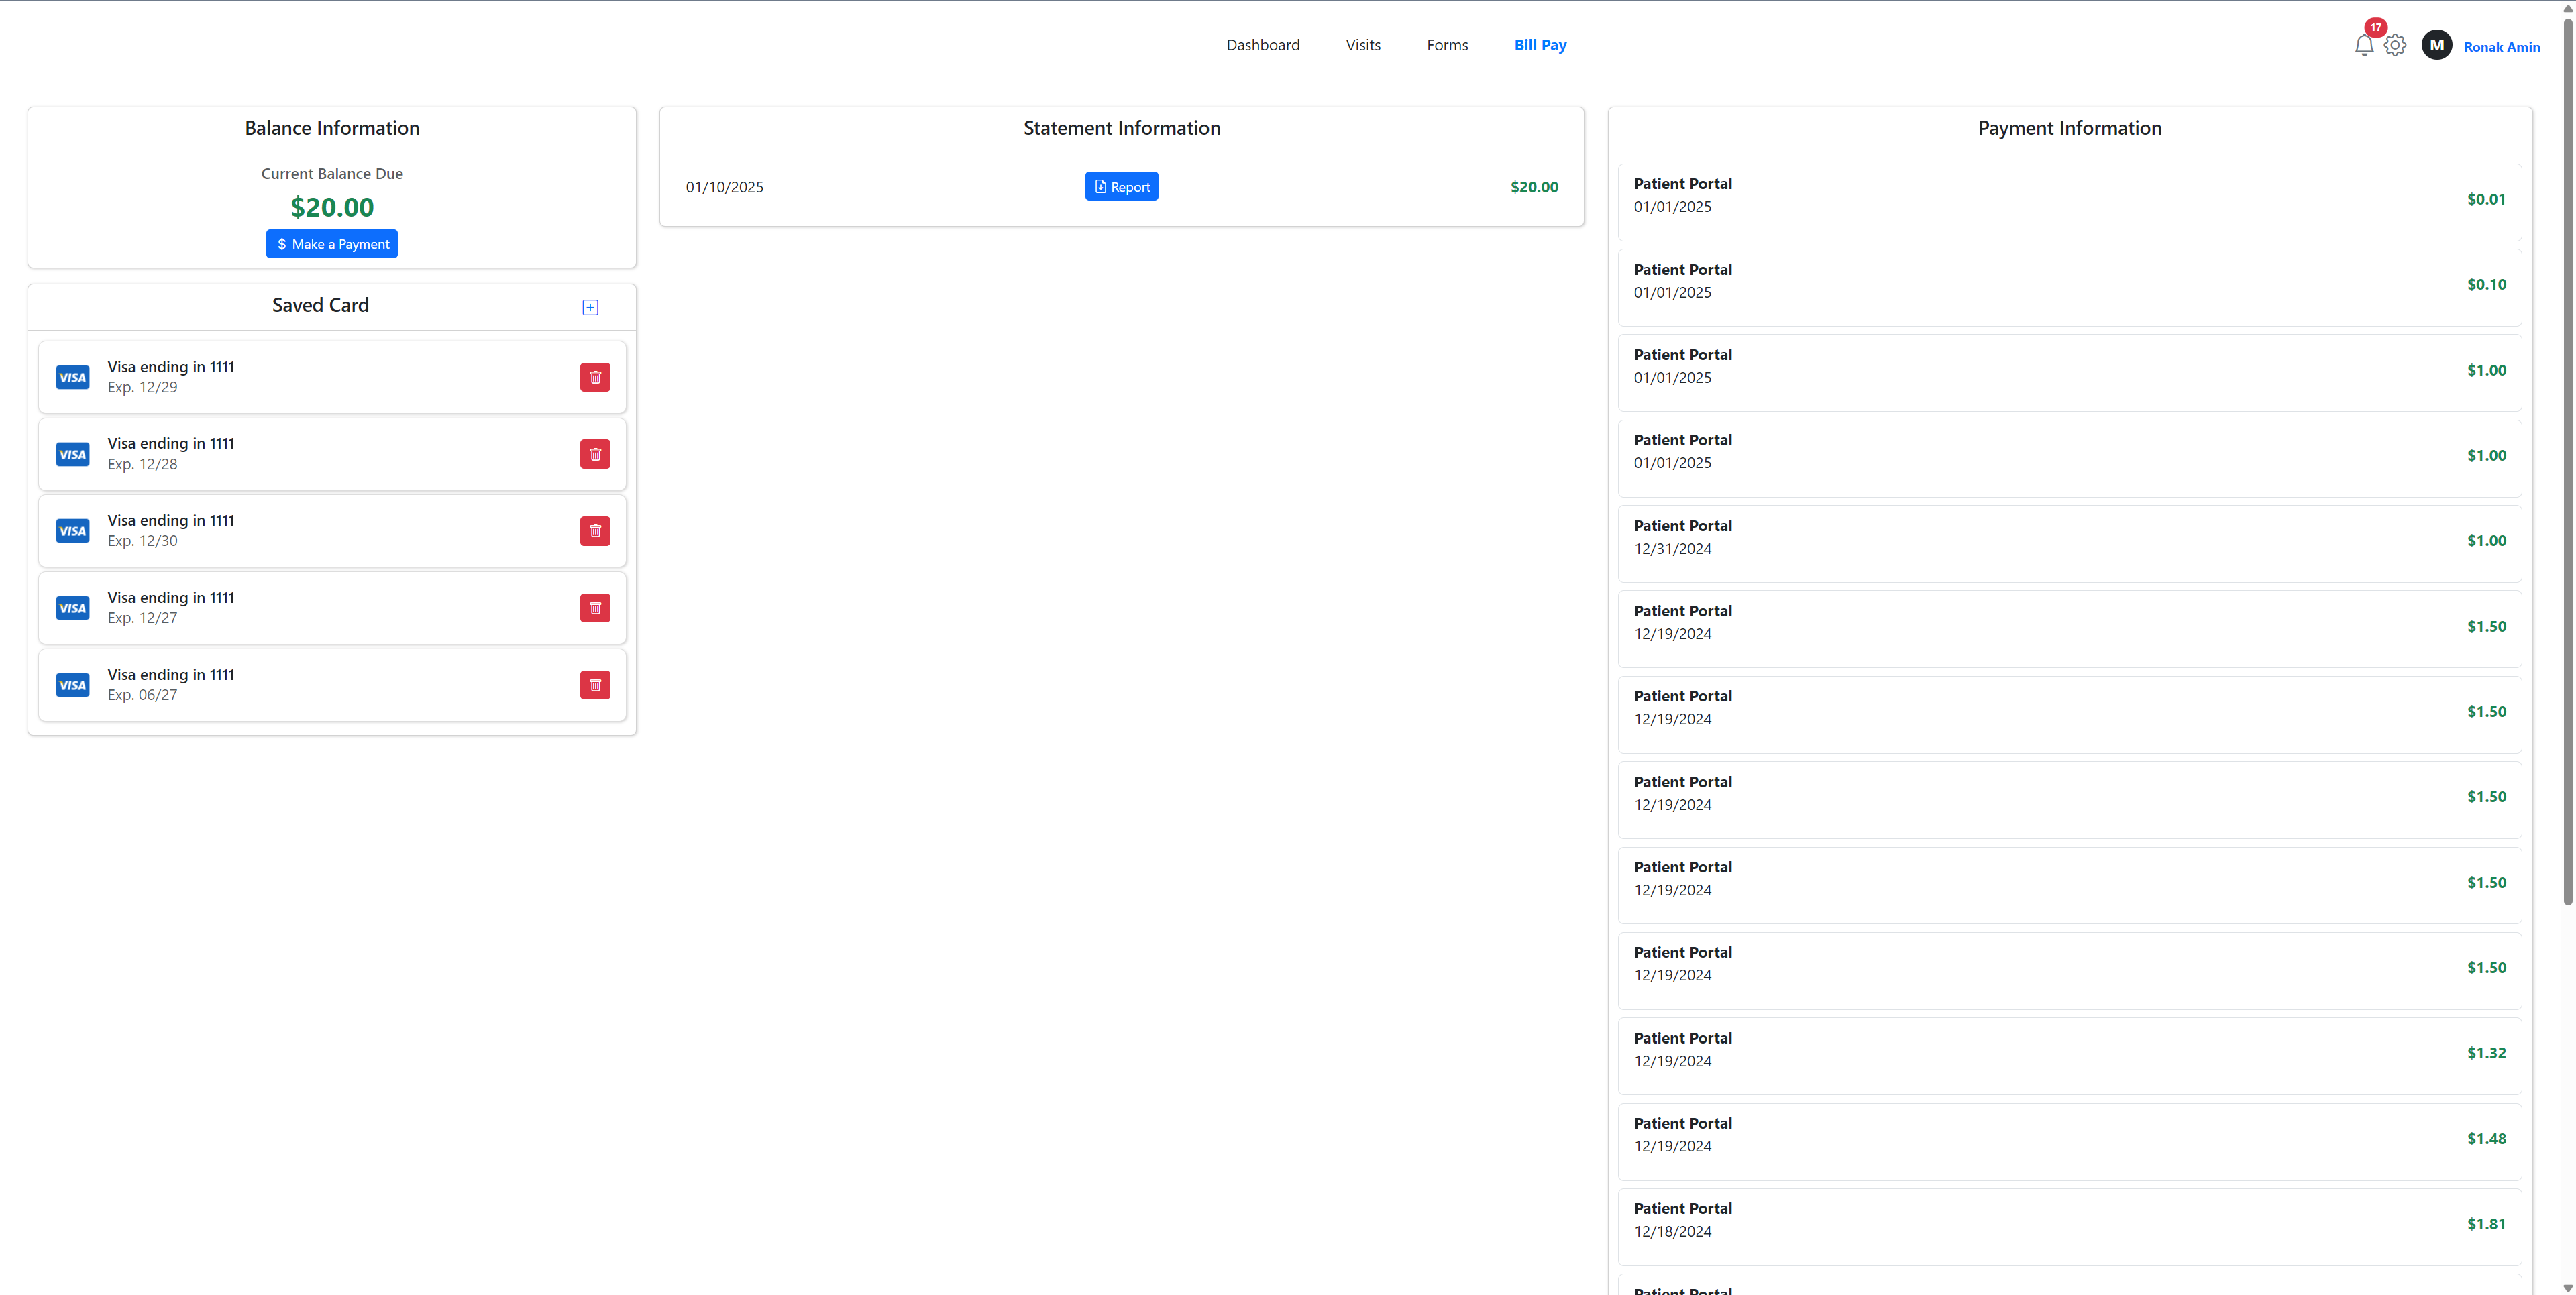
Task: Select the Bill Pay tab
Action: coord(1539,45)
